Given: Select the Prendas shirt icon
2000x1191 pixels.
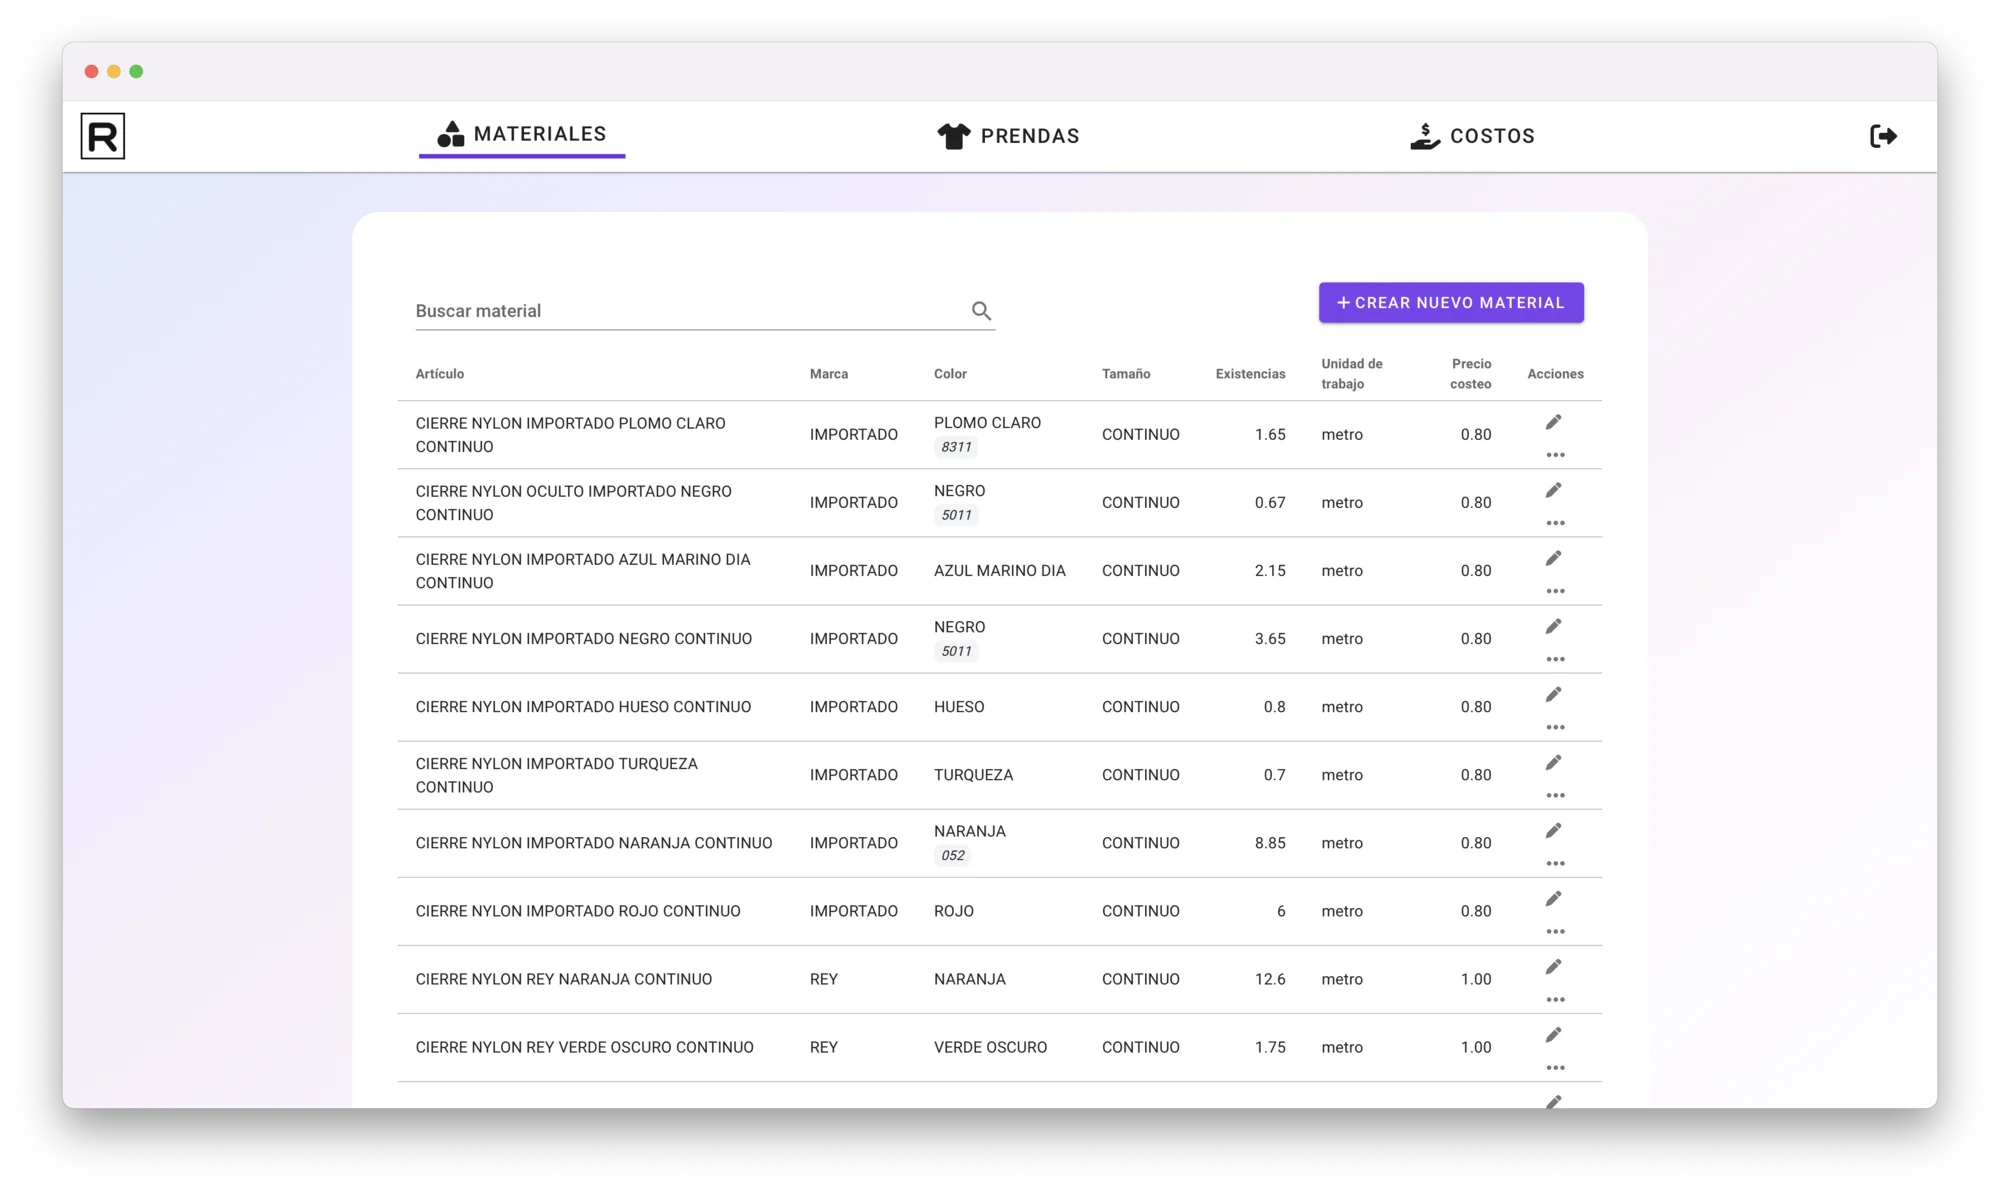Looking at the screenshot, I should pos(952,135).
